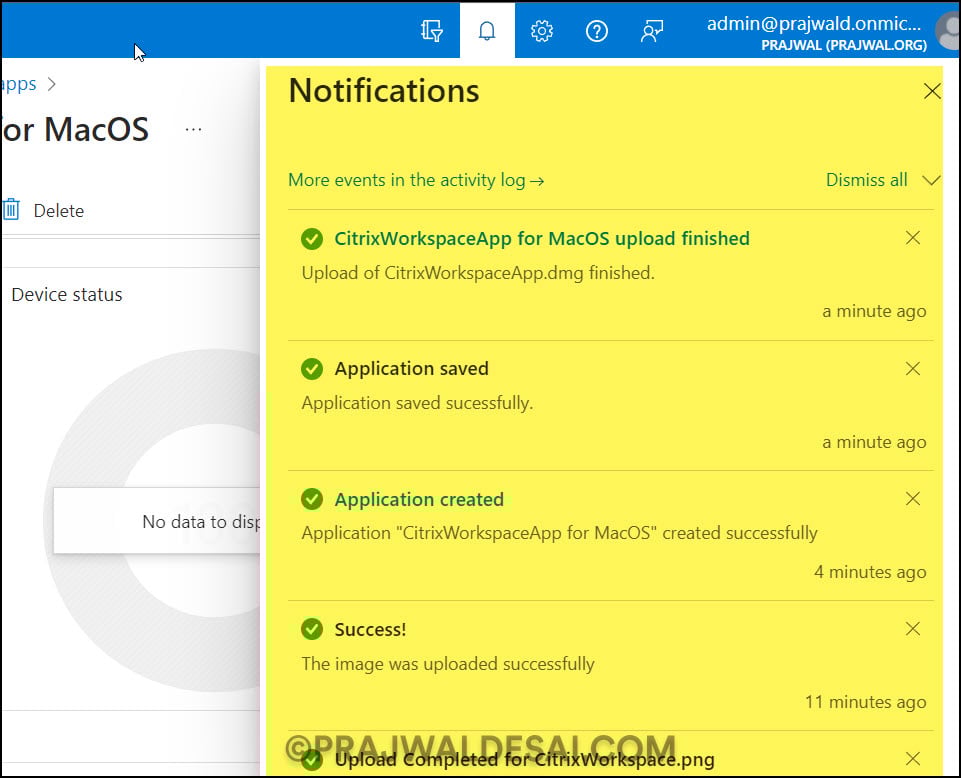Click 'Application saved sucessfully.' text
Viewport: 961px width, 778px height.
click(417, 403)
